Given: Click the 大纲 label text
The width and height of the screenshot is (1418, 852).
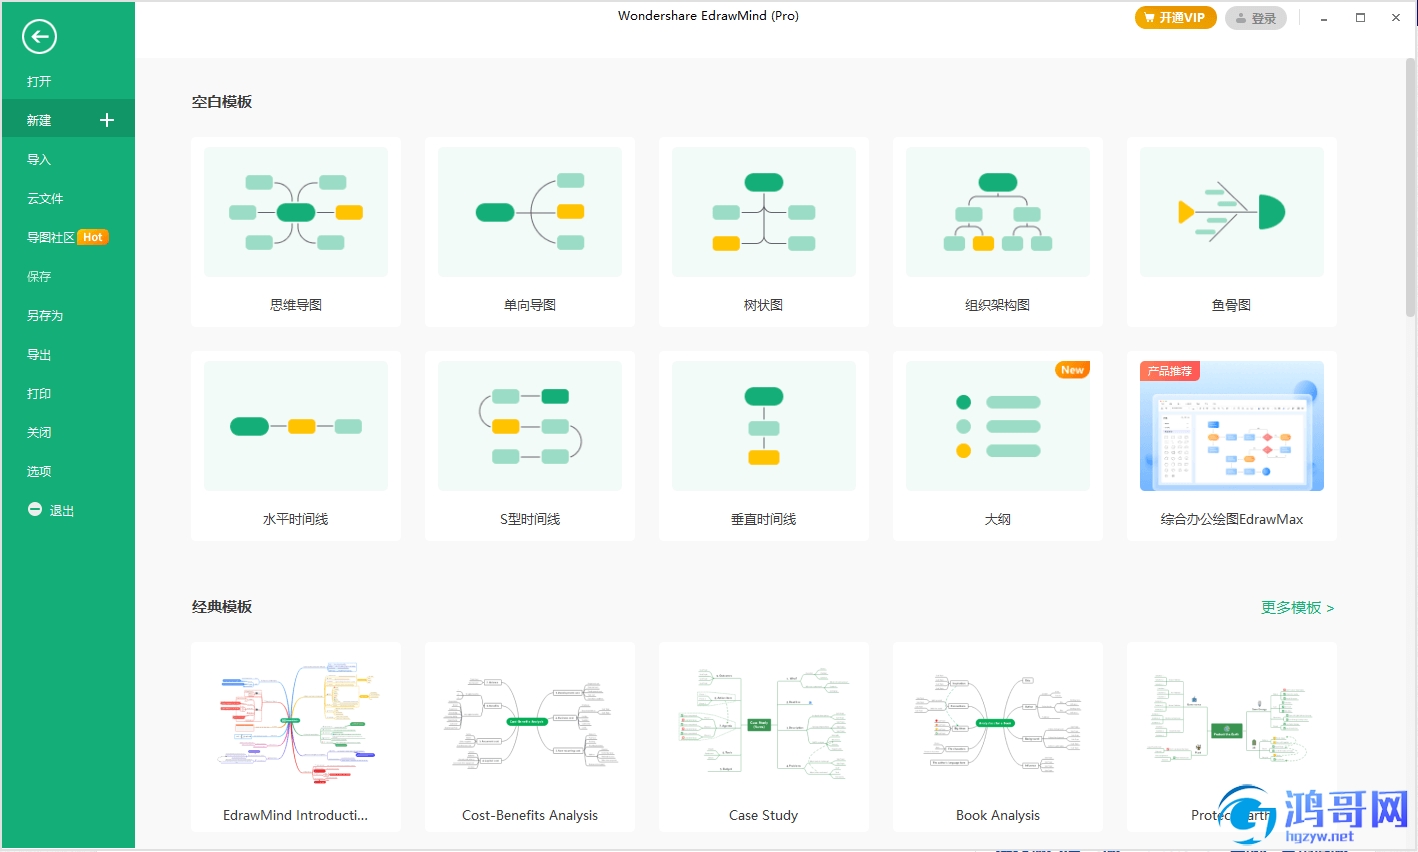Looking at the screenshot, I should [998, 519].
